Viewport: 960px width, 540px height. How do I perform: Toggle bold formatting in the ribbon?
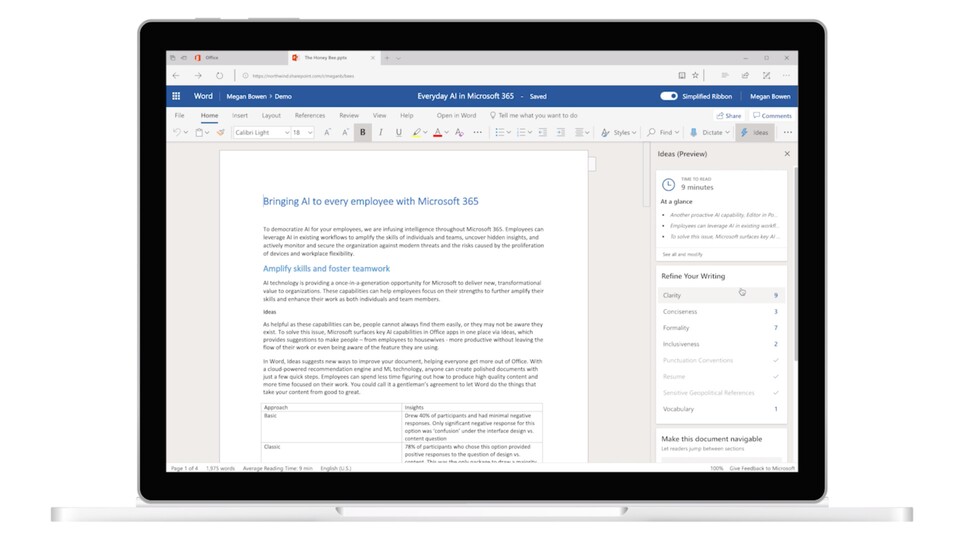coord(363,132)
